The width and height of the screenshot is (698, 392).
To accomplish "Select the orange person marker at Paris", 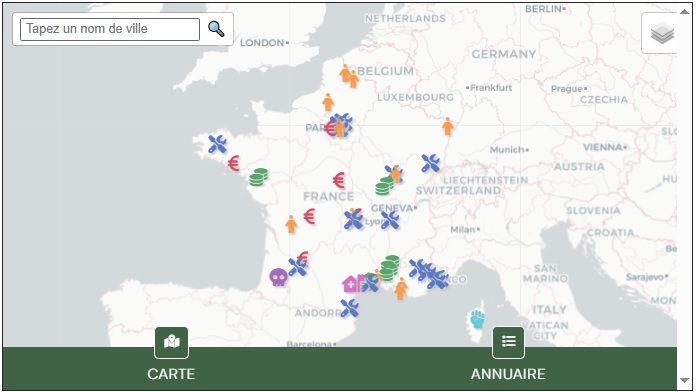I will tap(340, 129).
